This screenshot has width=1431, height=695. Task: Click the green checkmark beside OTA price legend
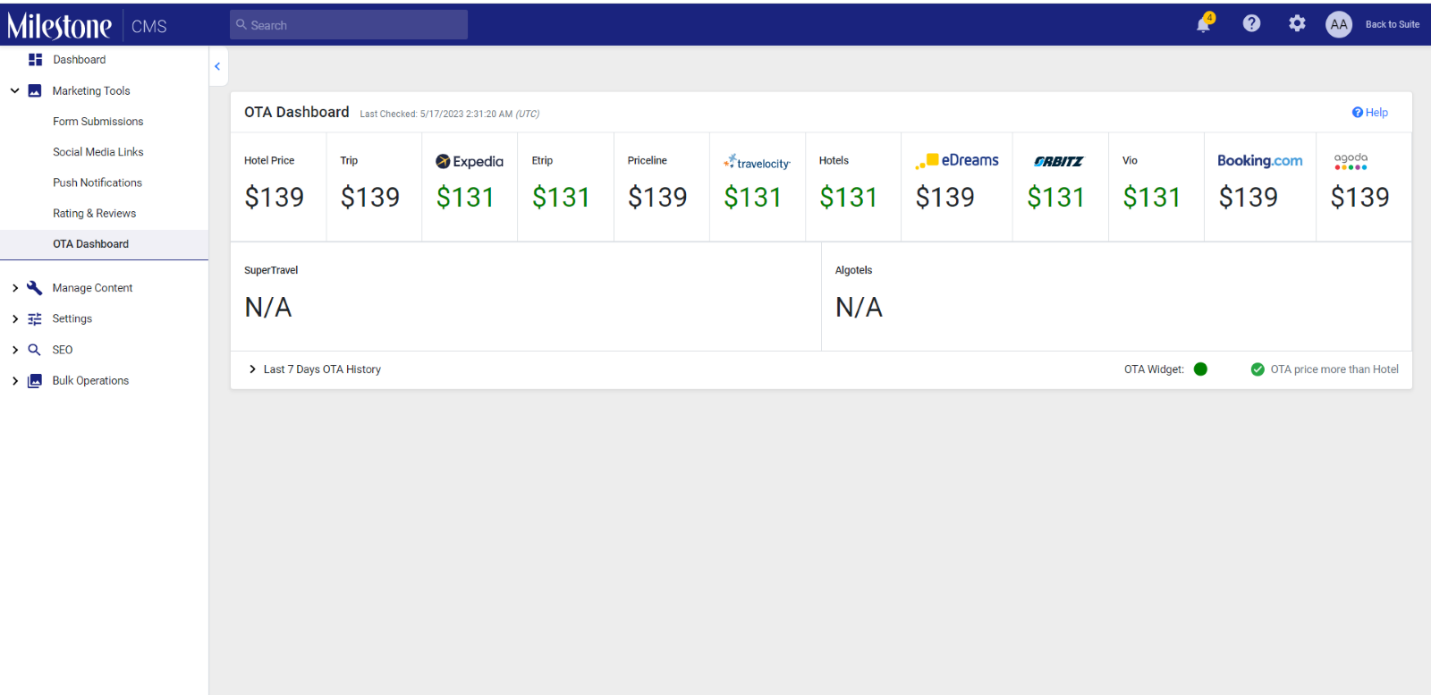[x=1258, y=369]
